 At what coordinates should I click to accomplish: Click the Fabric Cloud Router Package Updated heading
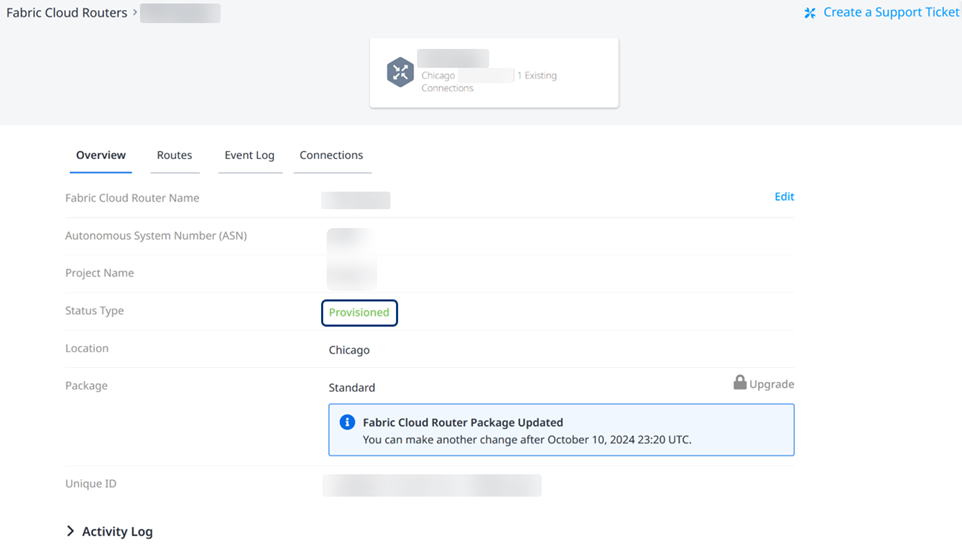click(463, 422)
